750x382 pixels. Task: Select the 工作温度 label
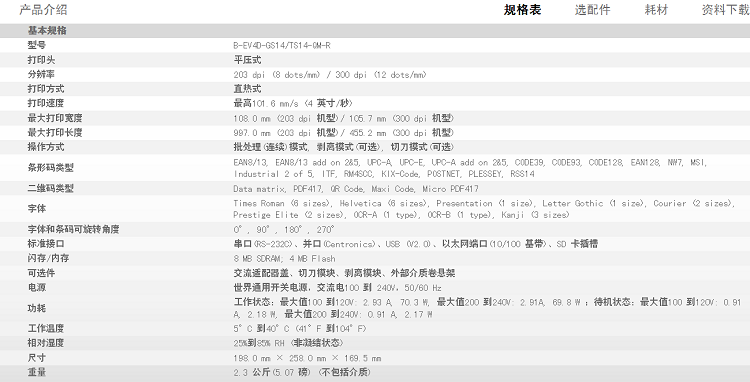46,328
